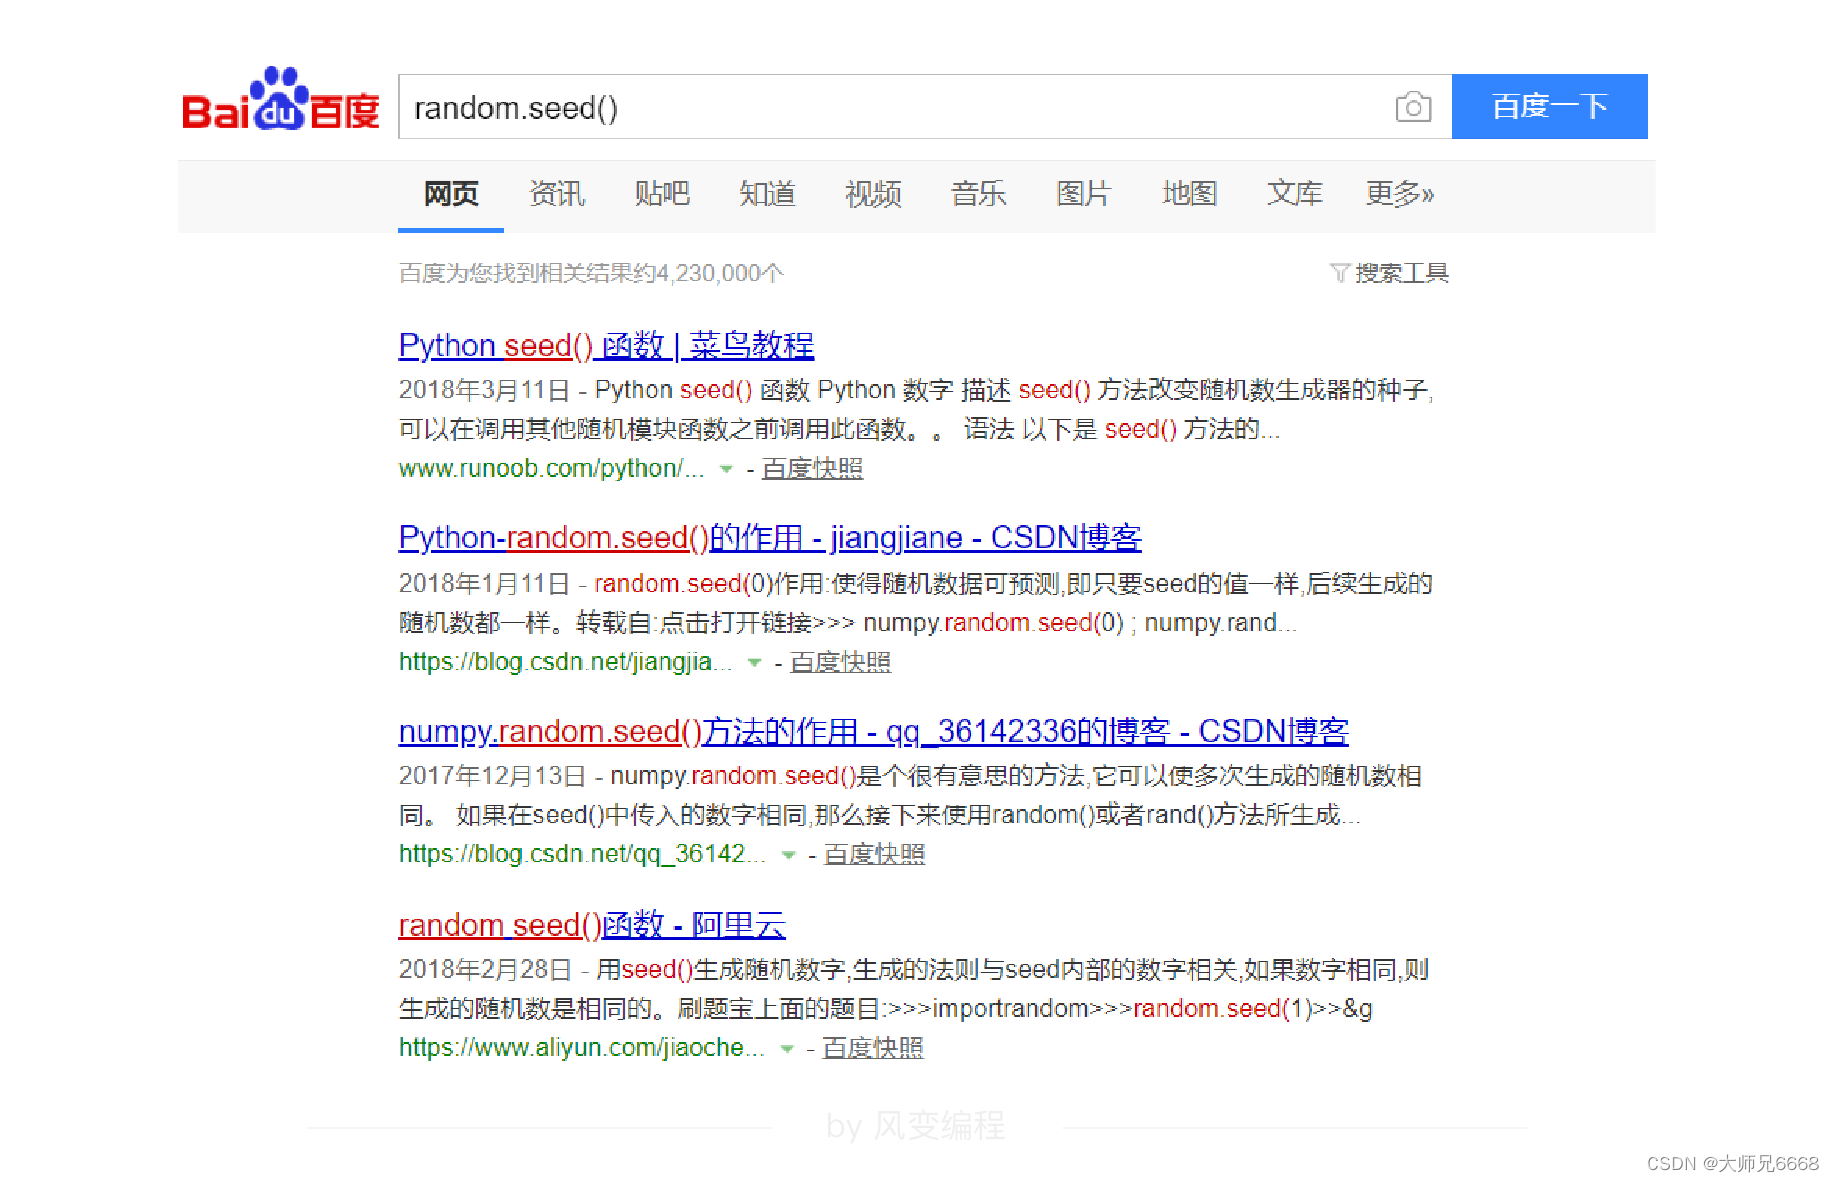Click the date 2018年3月11日 in first snippet
This screenshot has height=1182, width=1834.
[x=484, y=390]
